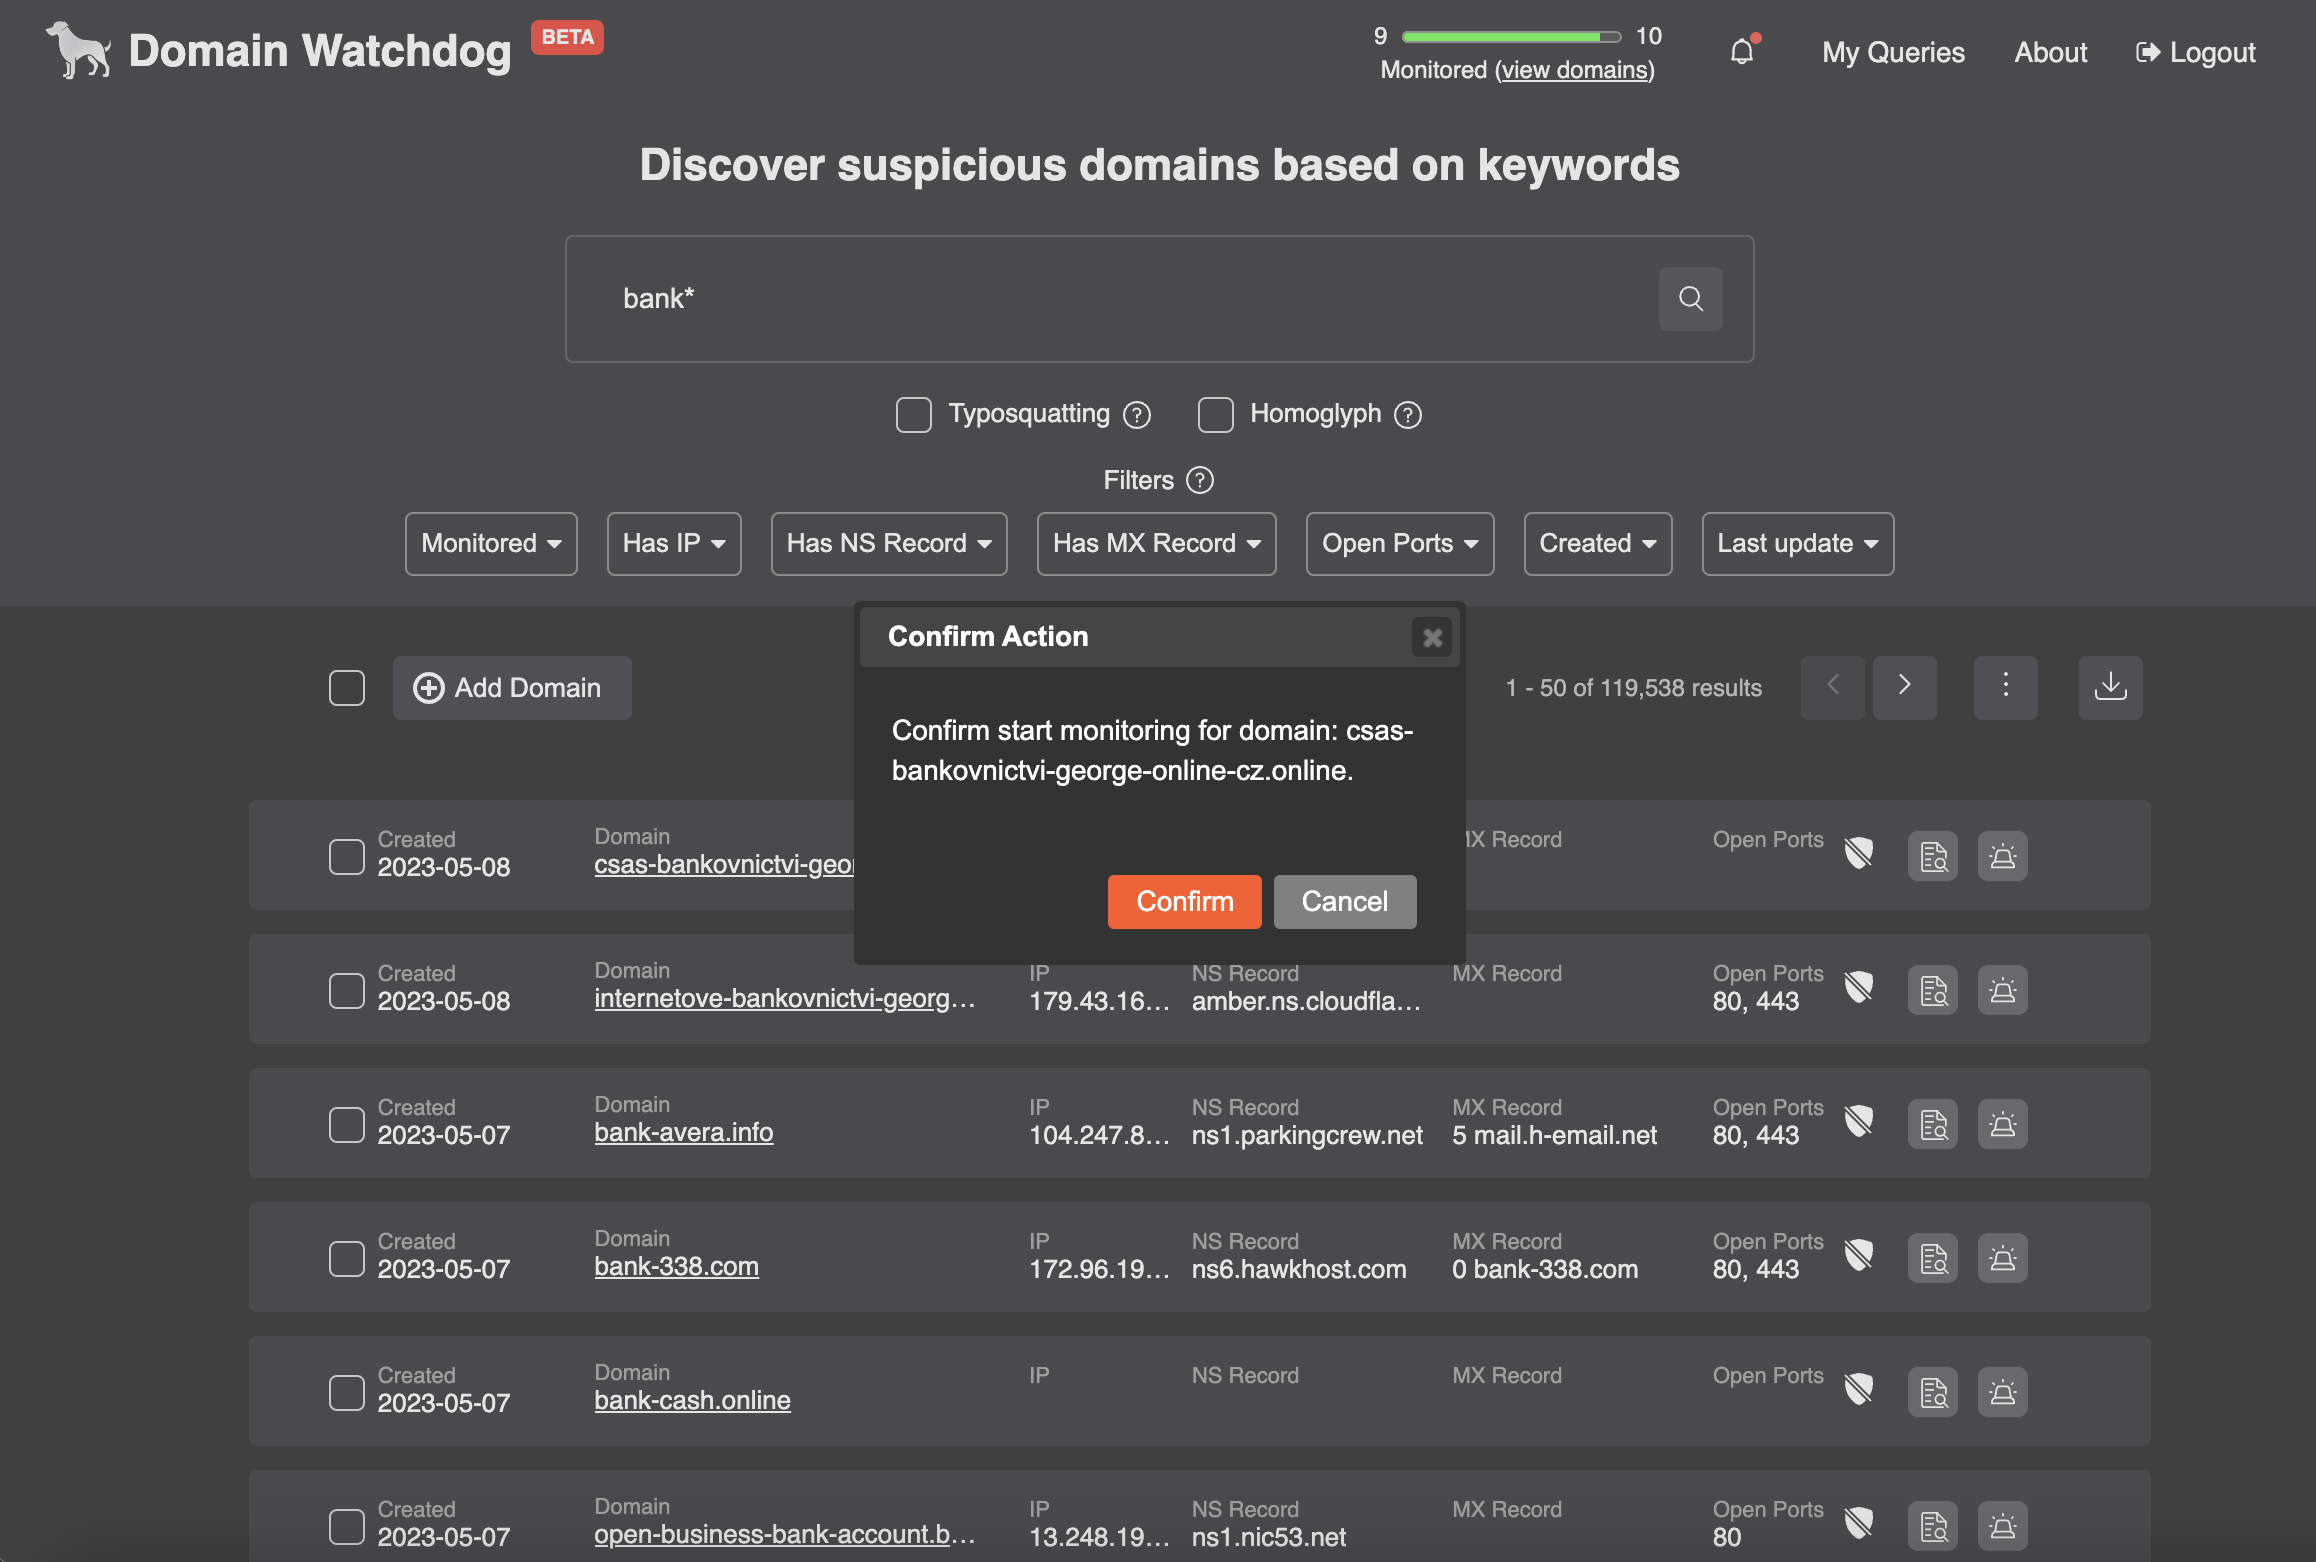Open the Typosquatting help question mark
Image resolution: width=2316 pixels, height=1562 pixels.
1137,414
